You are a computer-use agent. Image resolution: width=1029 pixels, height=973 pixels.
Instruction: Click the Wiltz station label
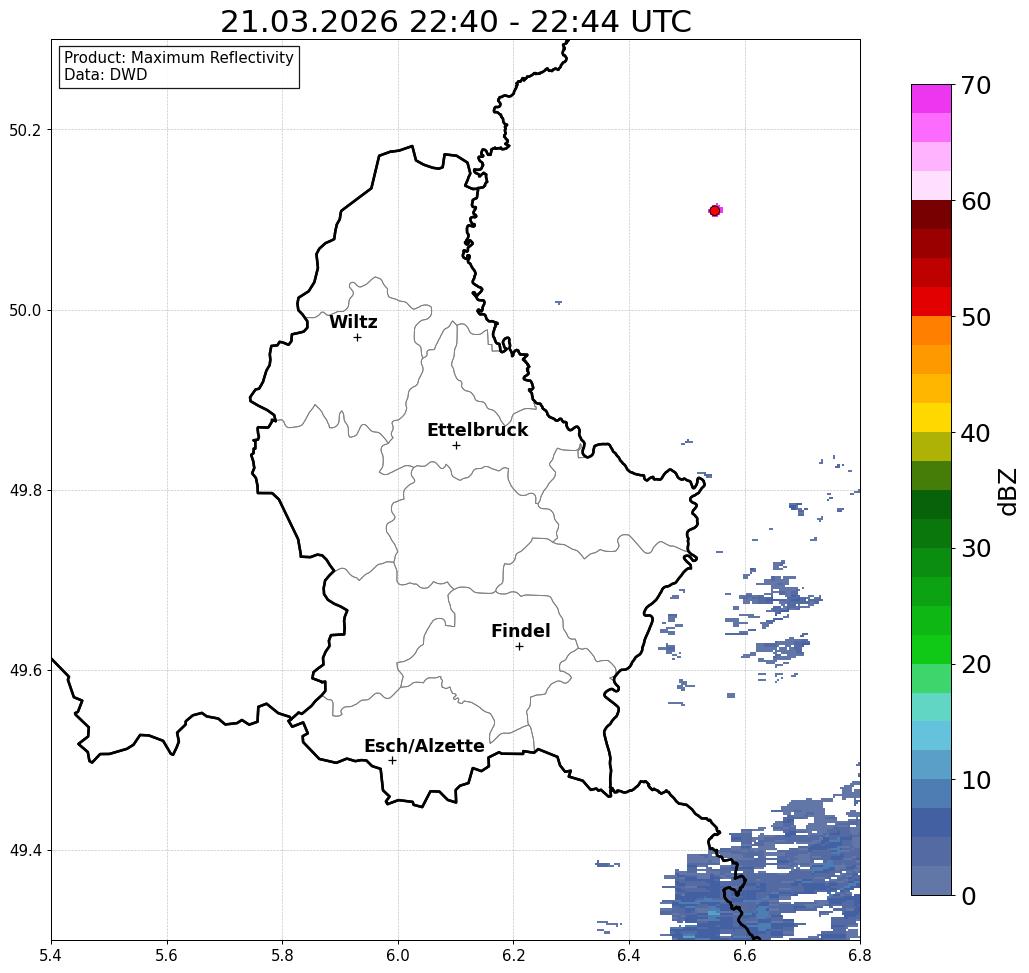(353, 322)
